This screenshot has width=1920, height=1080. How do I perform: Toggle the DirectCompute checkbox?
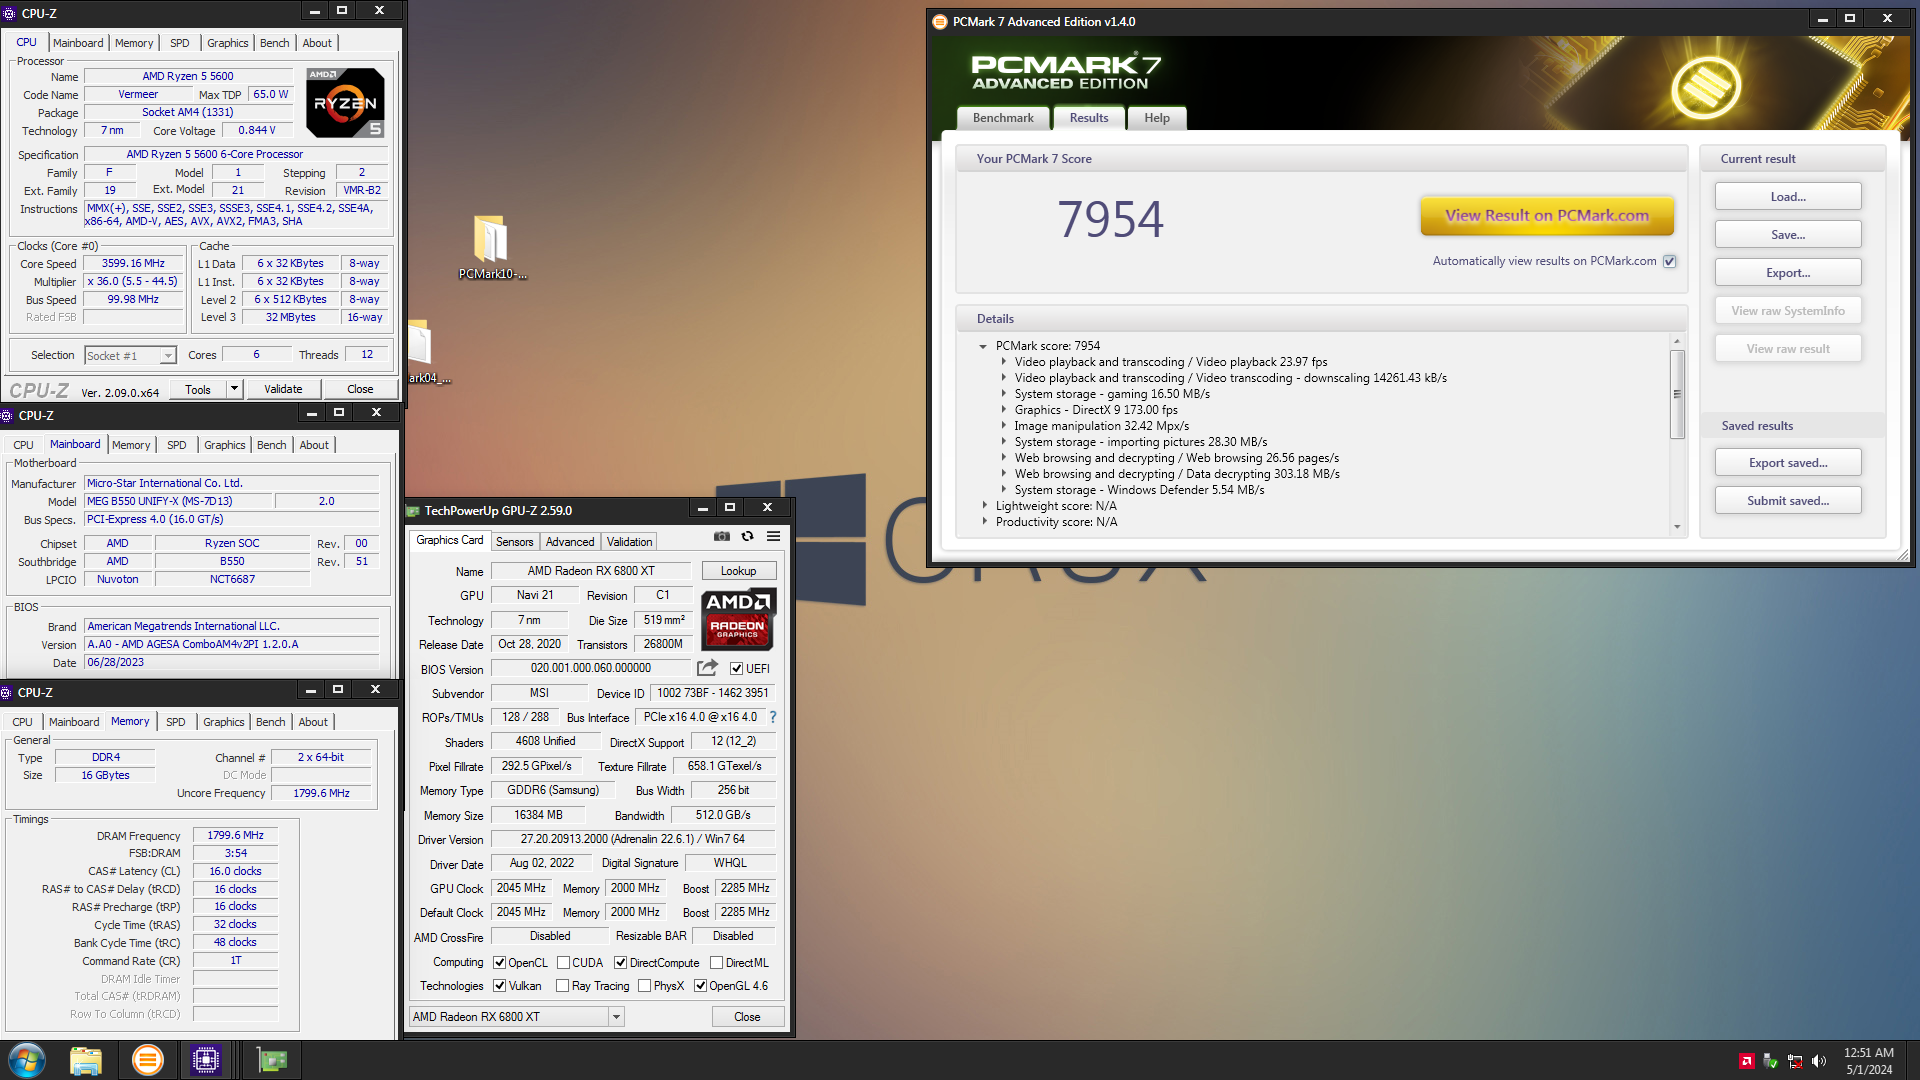[x=621, y=963]
